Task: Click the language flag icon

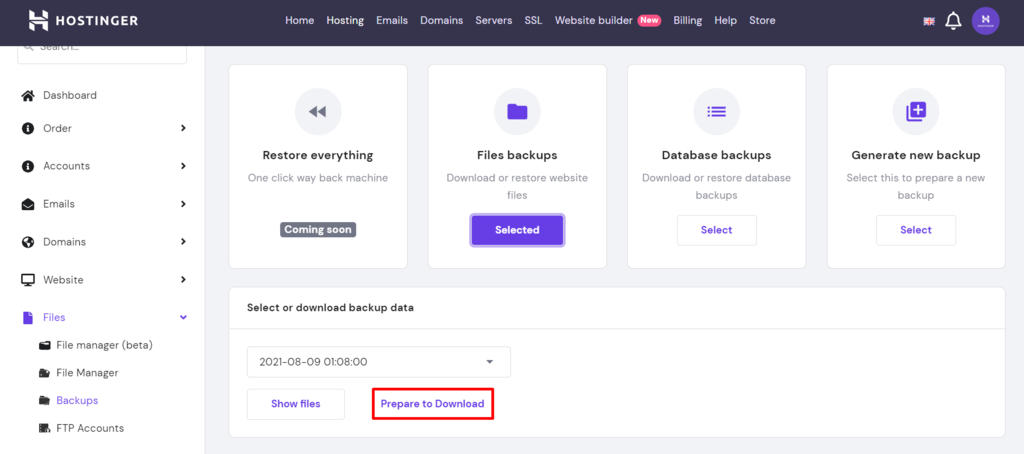Action: [x=929, y=21]
